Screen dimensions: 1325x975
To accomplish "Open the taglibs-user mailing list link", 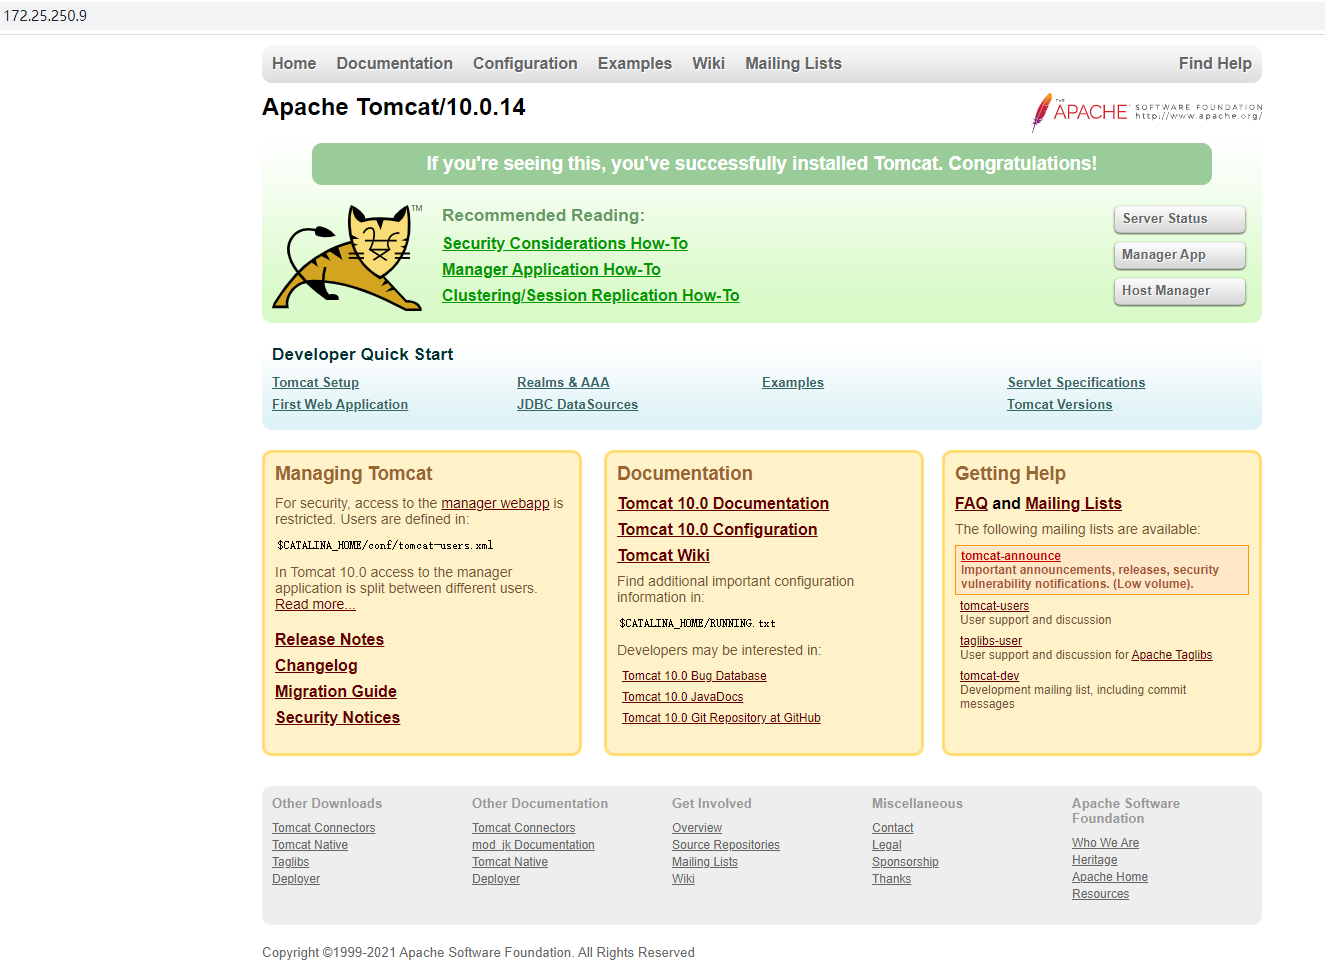I will click(x=991, y=641).
